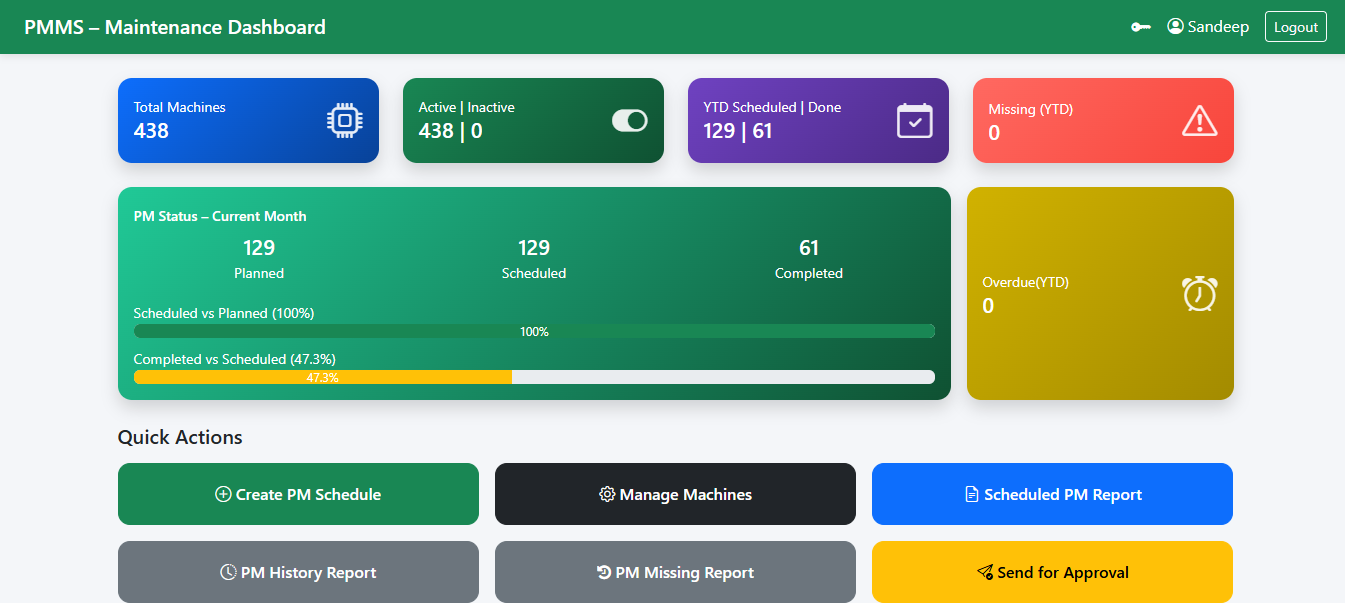The width and height of the screenshot is (1345, 603).
Task: Click the key icon in the header bar
Action: point(1141,26)
